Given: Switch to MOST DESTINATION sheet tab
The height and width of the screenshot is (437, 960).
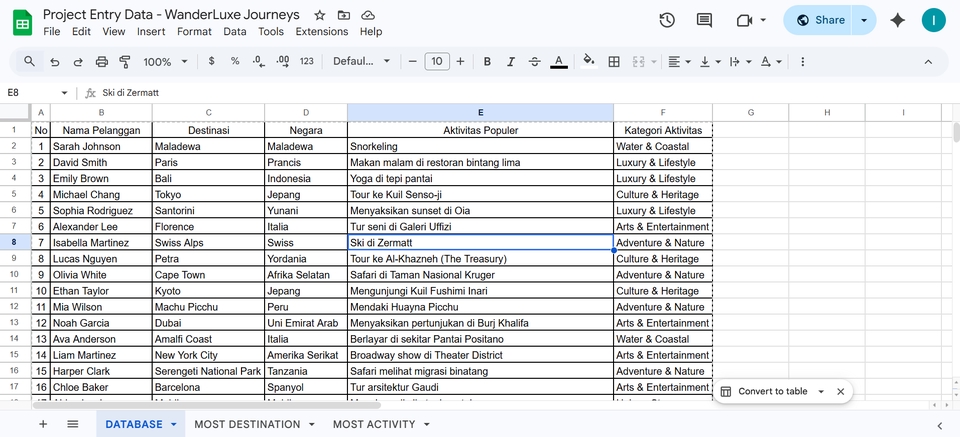Looking at the screenshot, I should pyautogui.click(x=247, y=424).
